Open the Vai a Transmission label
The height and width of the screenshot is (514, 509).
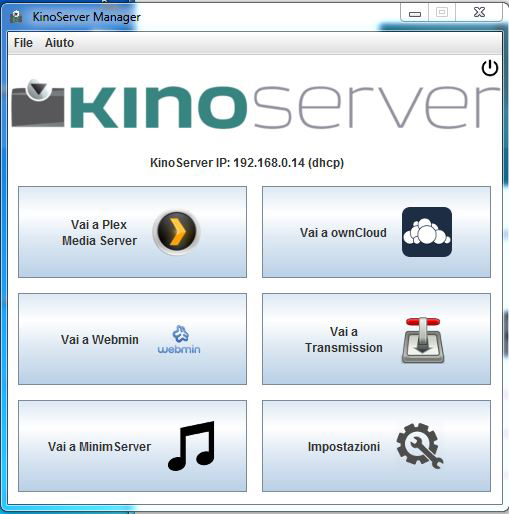[x=344, y=340]
